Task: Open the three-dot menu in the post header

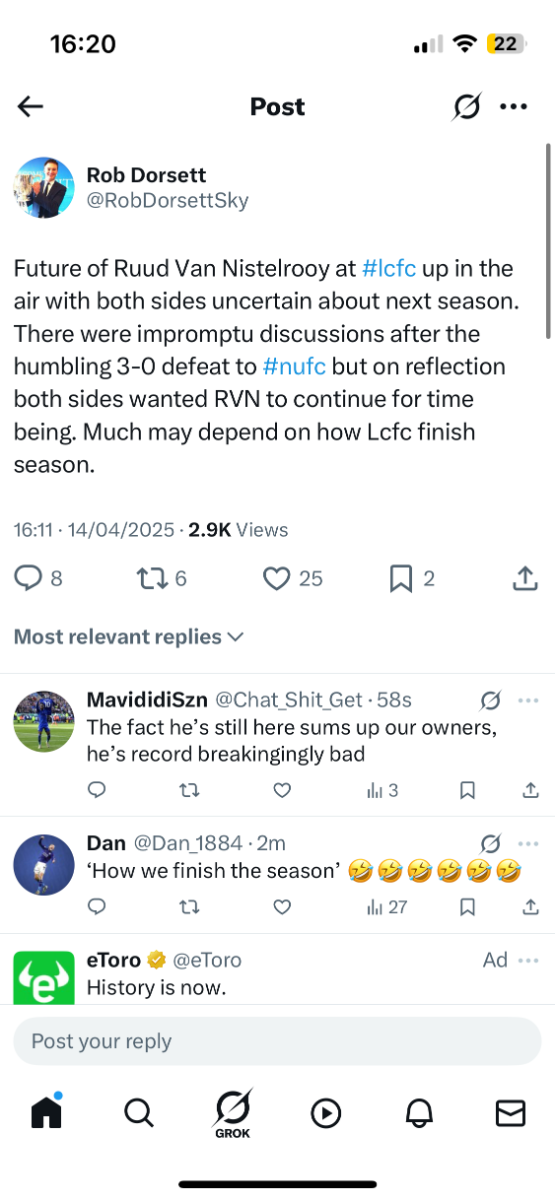Action: [x=513, y=107]
